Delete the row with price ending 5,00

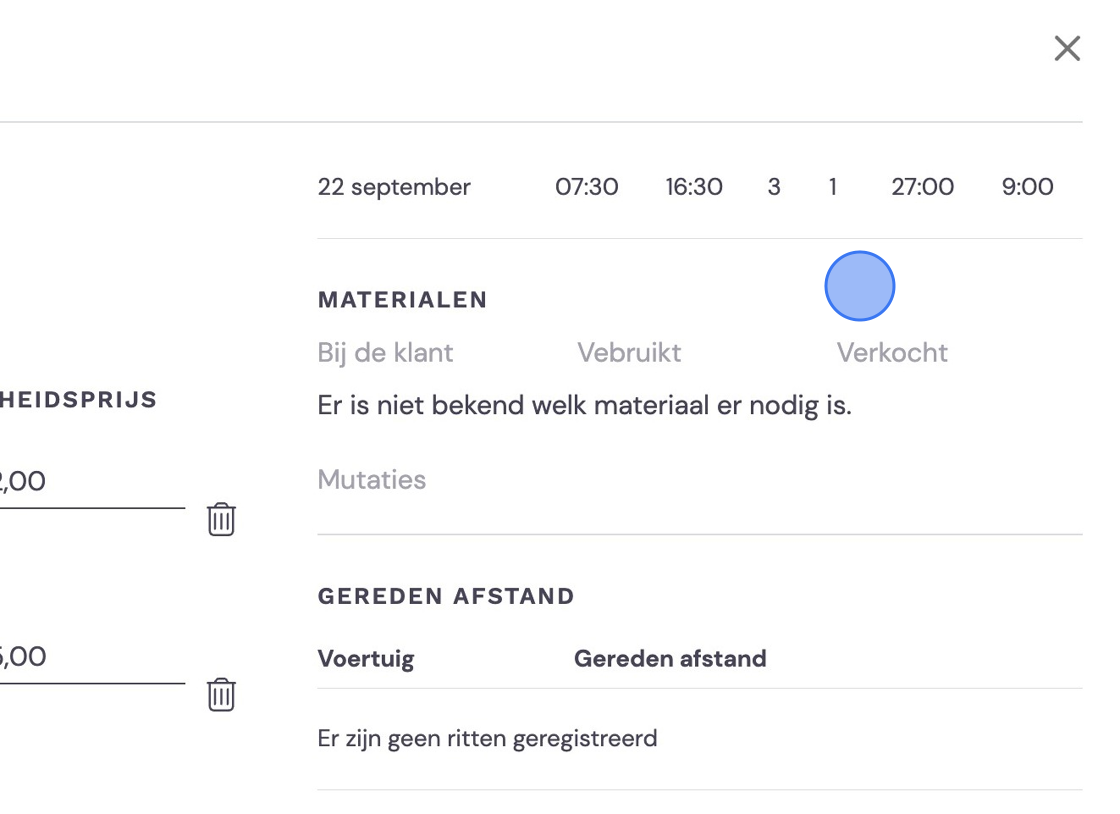click(x=221, y=695)
